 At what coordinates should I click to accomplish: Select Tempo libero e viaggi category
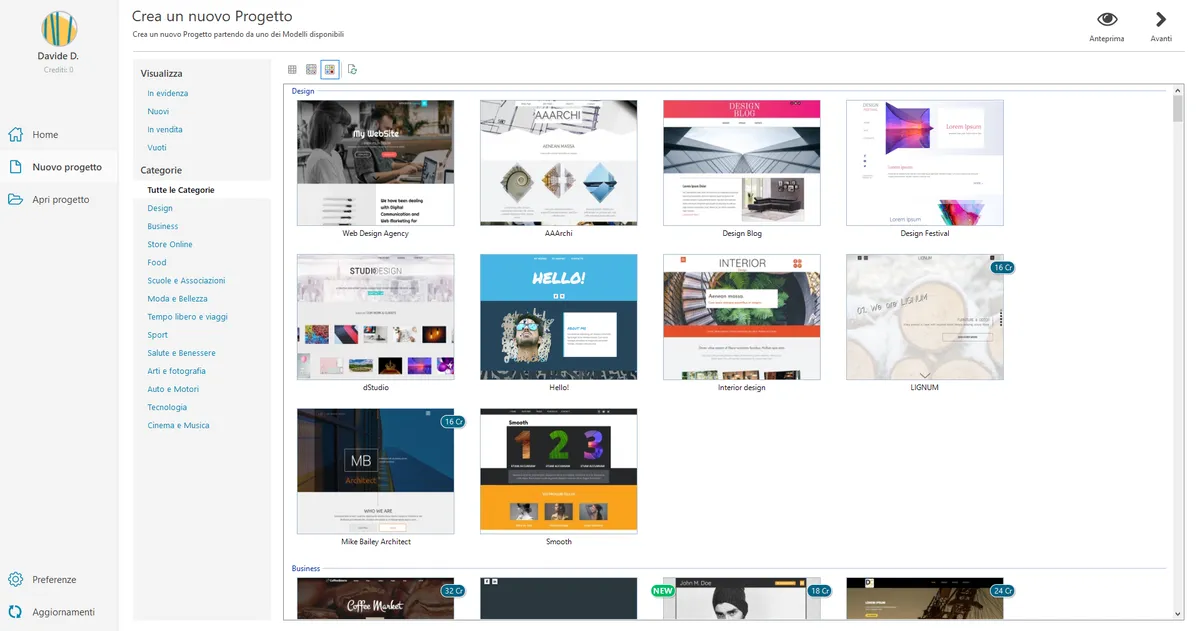tap(188, 316)
